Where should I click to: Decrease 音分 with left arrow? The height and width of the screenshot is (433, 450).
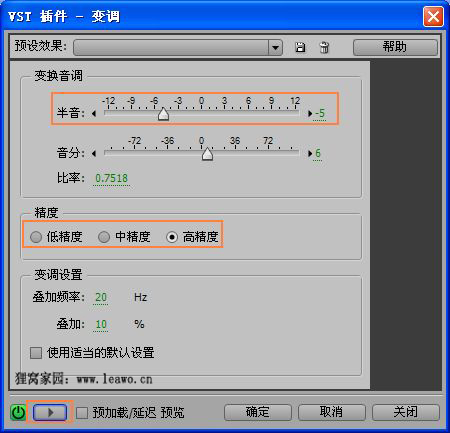94,154
